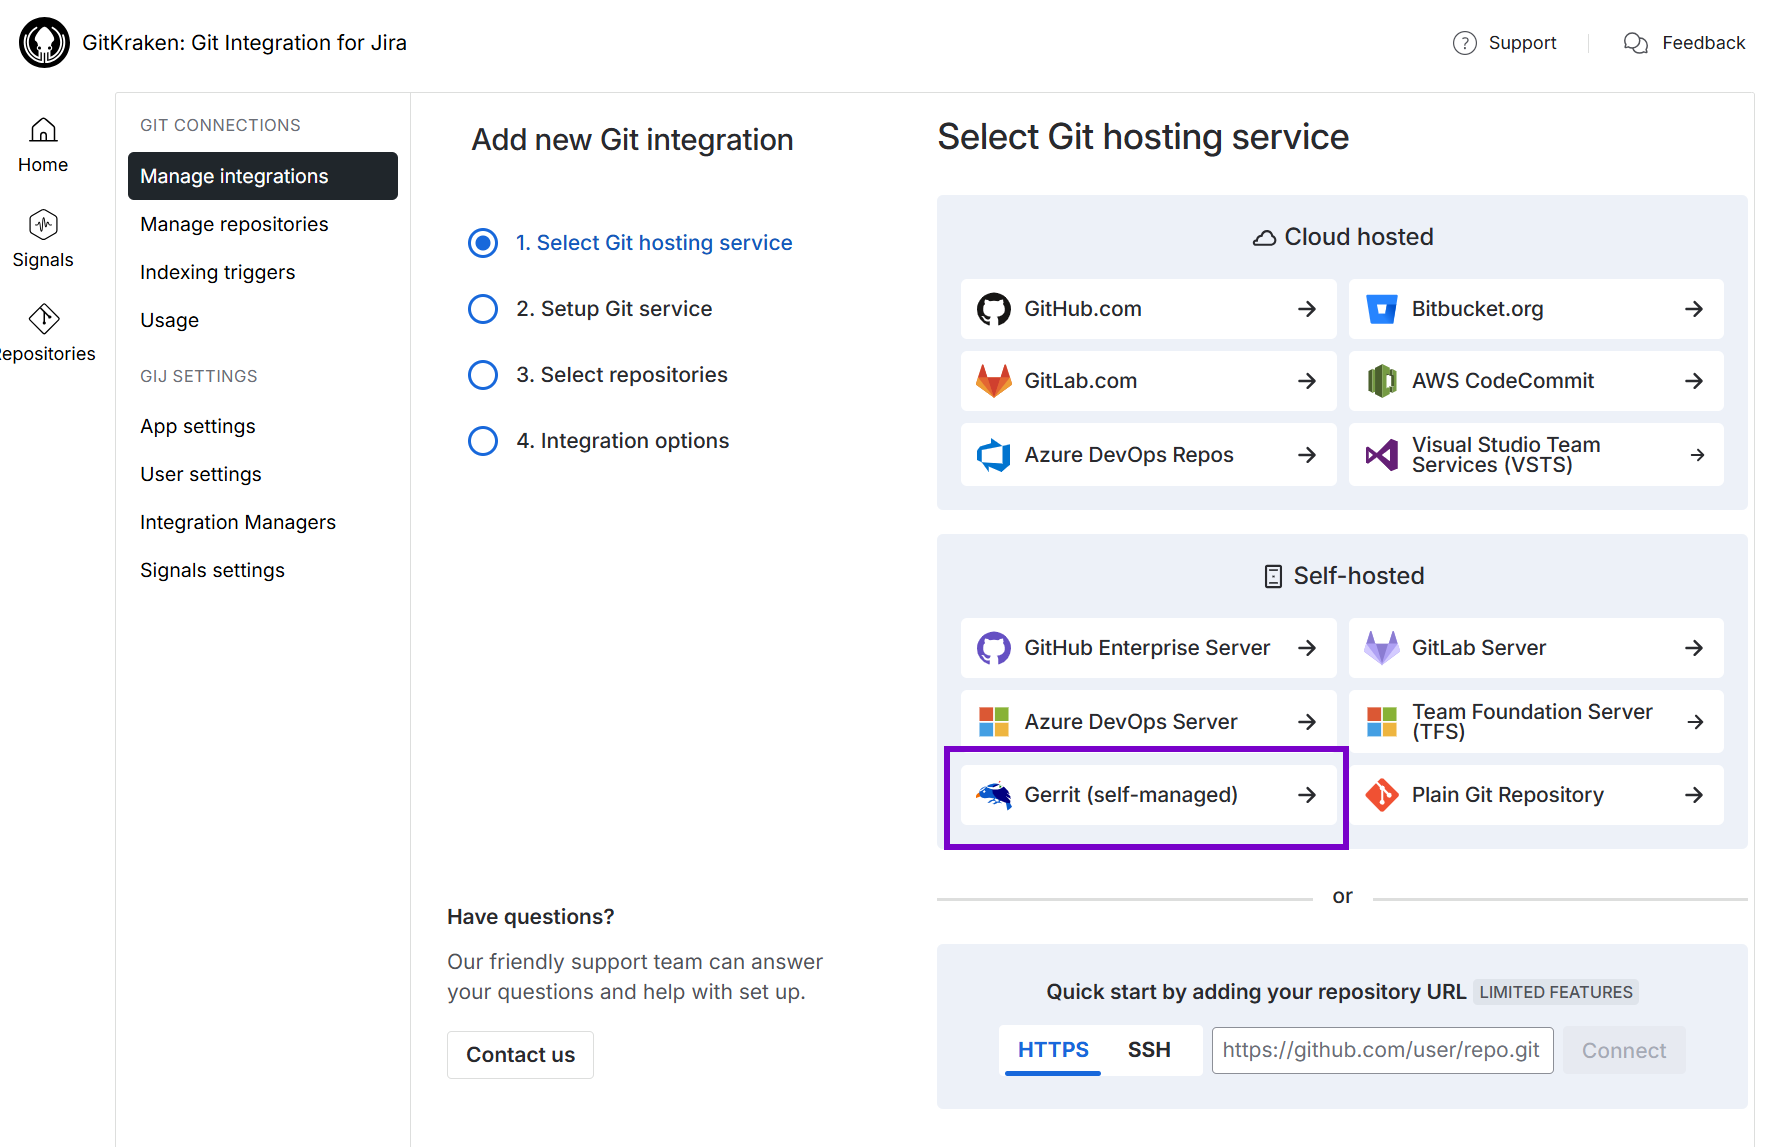Open the Repositories sidebar icon
Viewport: 1784px width, 1147px height.
tap(43, 319)
